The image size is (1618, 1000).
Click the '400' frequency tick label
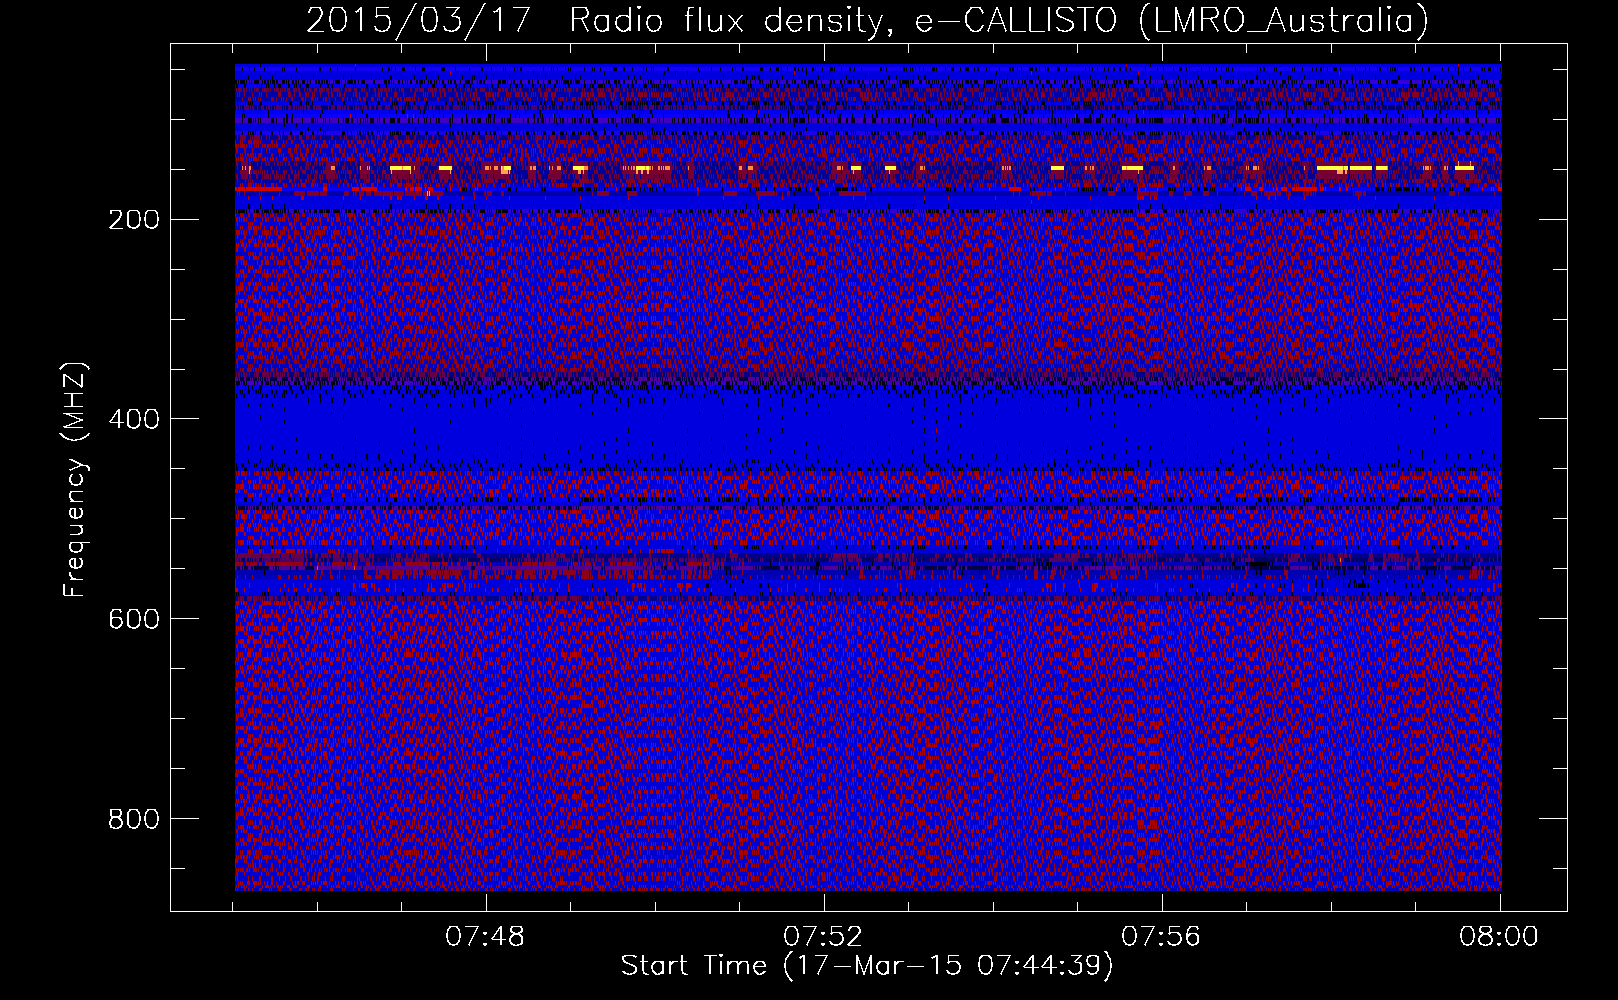point(133,419)
